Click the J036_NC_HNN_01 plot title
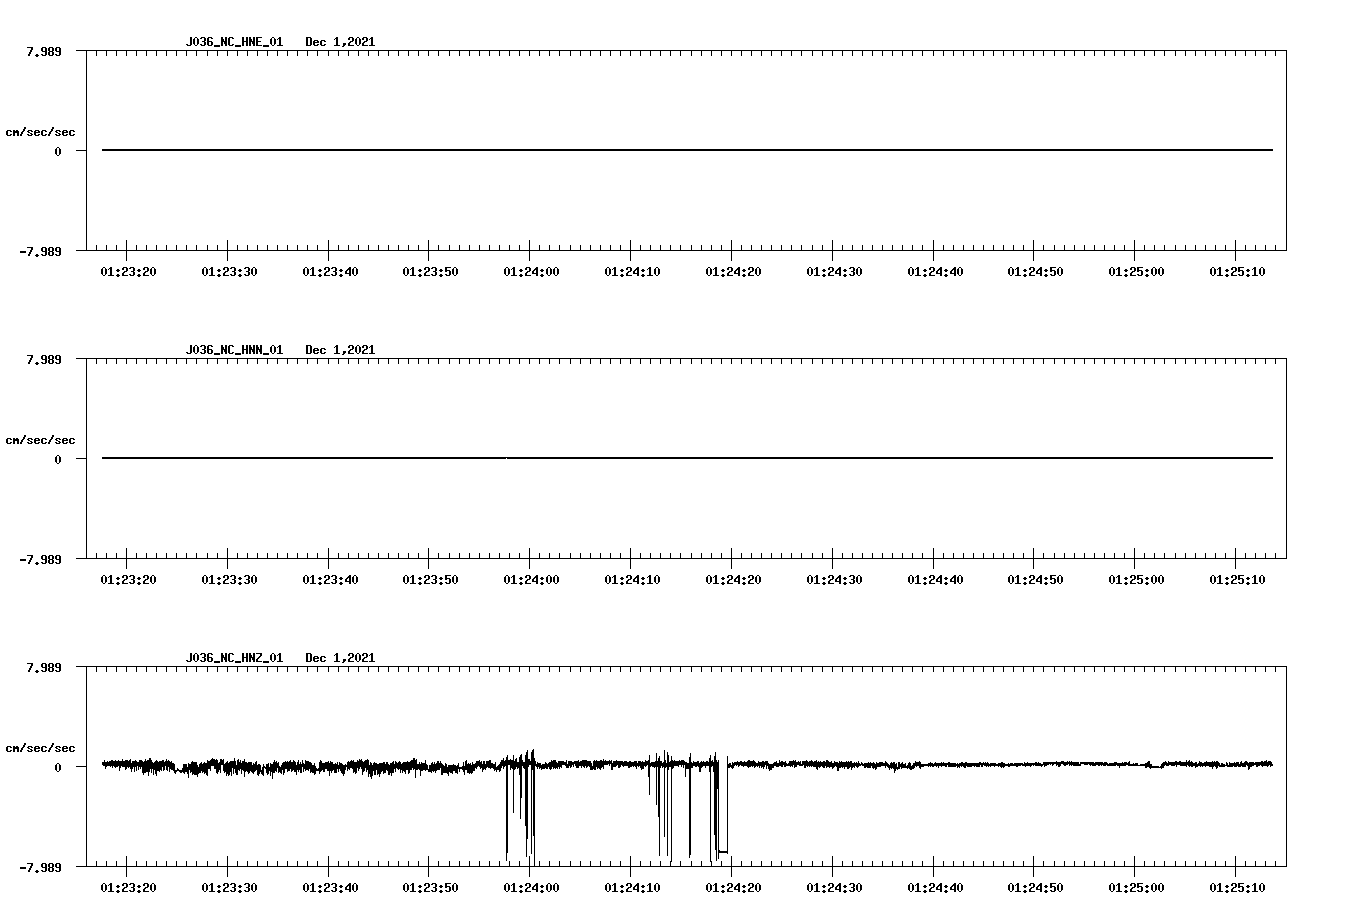 click(234, 350)
